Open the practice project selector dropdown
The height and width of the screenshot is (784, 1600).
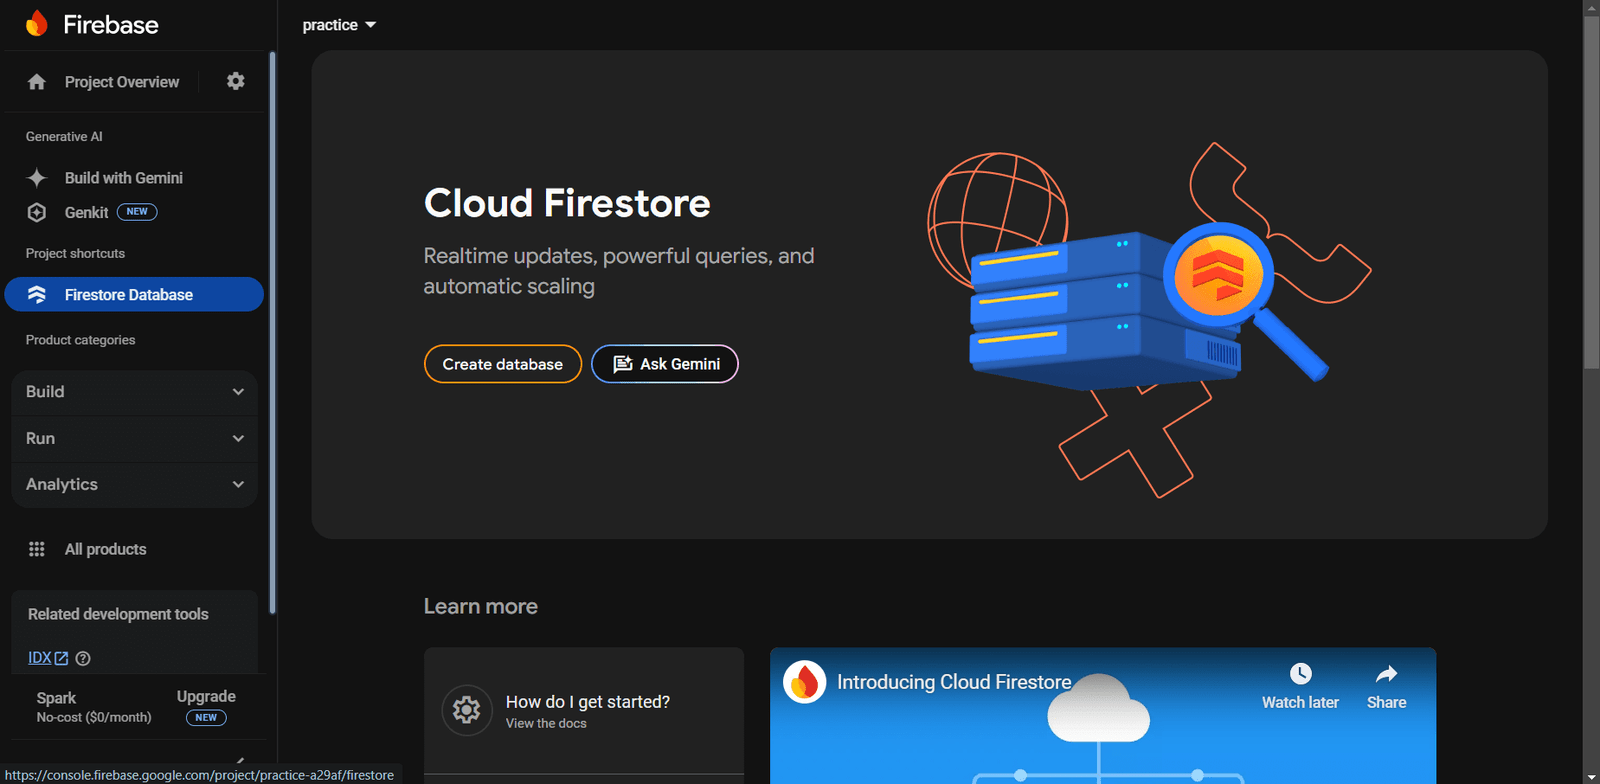[x=339, y=25]
